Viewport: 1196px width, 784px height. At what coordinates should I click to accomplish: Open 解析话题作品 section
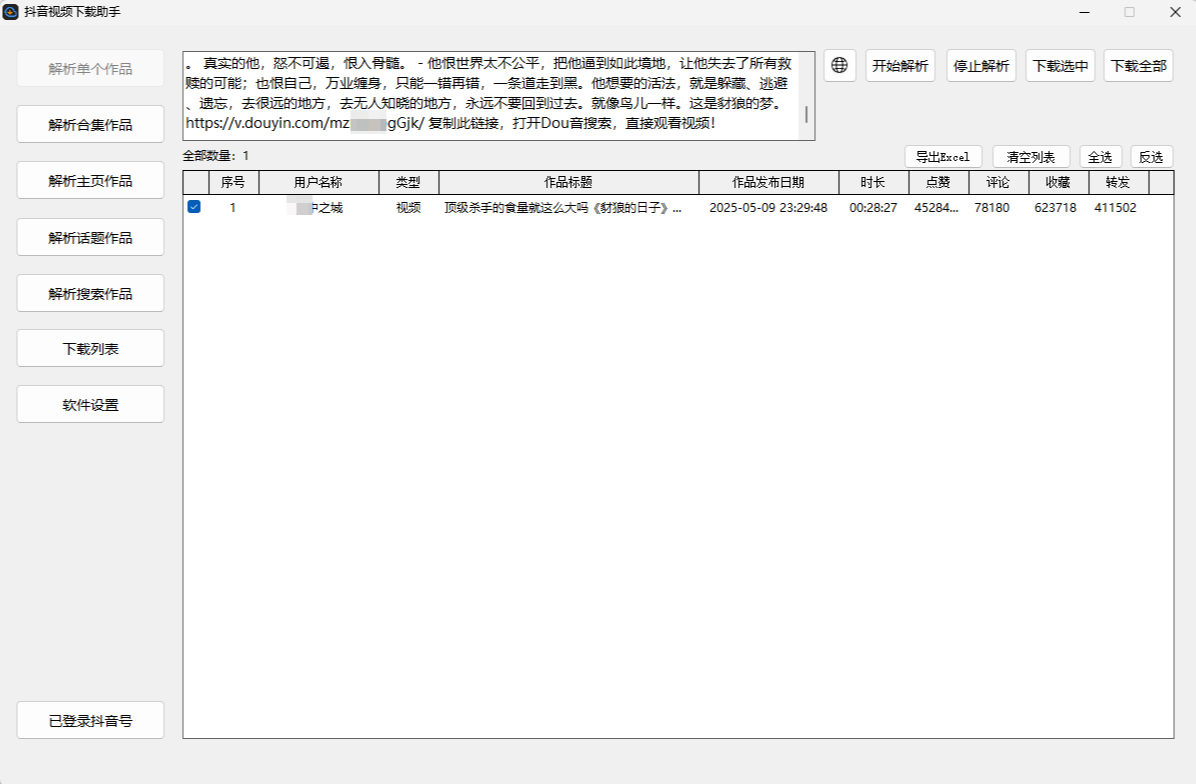[x=90, y=237]
